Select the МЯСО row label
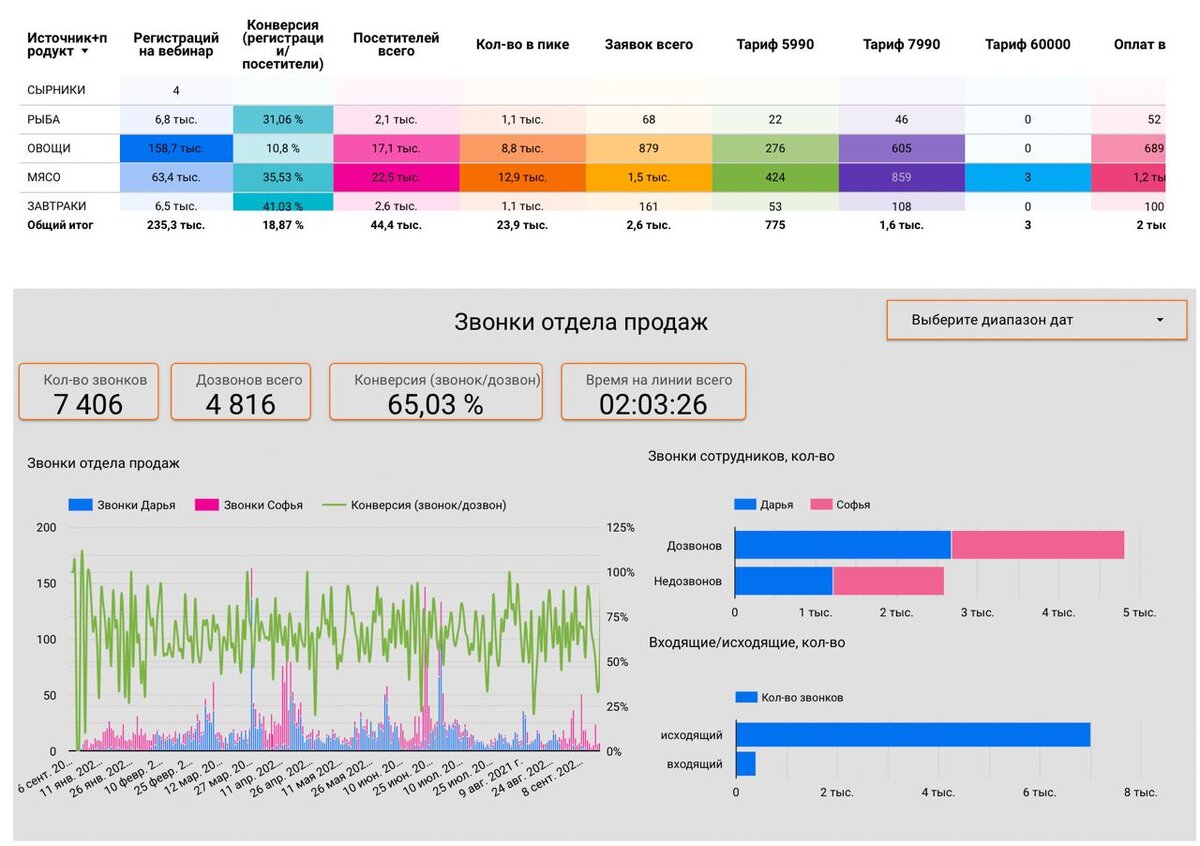This screenshot has width=1200, height=846. pyautogui.click(x=46, y=177)
